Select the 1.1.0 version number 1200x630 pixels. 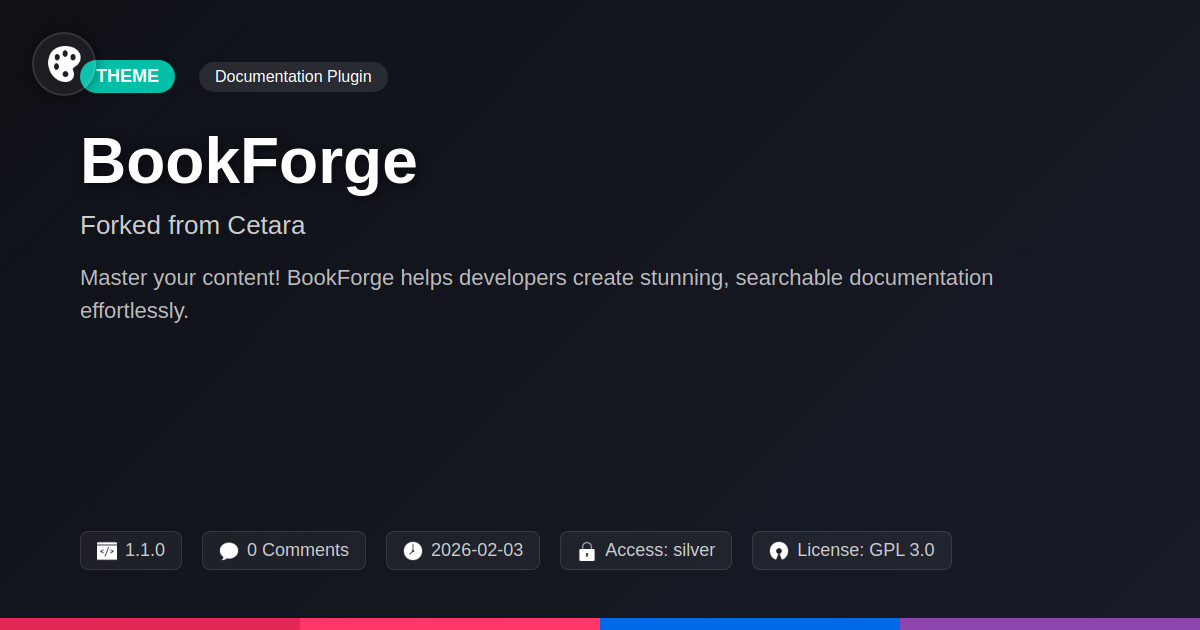coord(145,550)
